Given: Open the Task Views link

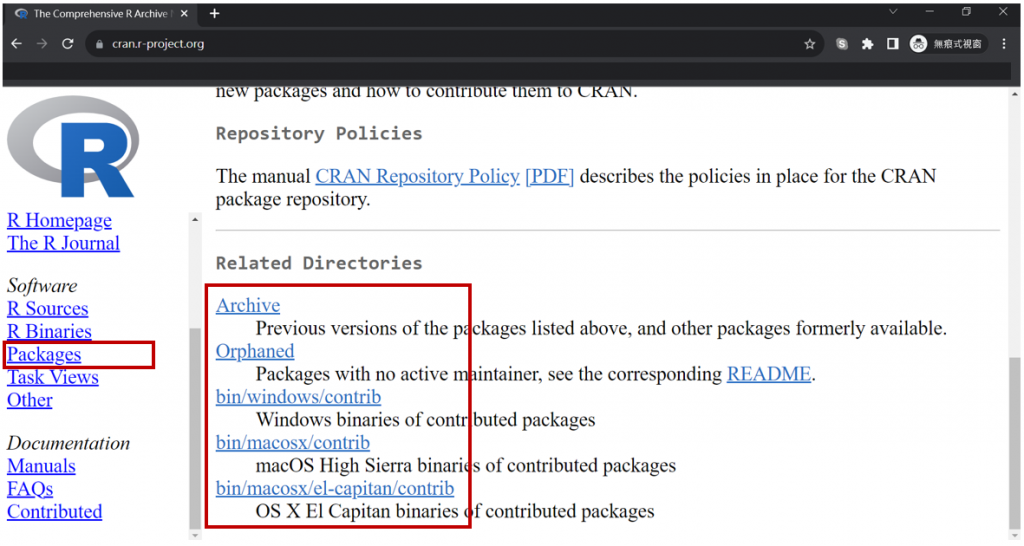Looking at the screenshot, I should coord(53,377).
